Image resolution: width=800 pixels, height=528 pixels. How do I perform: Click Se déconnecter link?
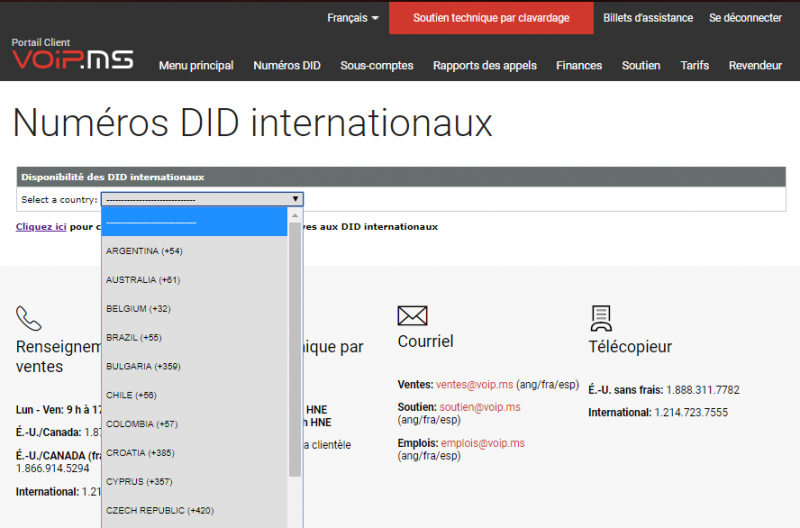coord(745,18)
